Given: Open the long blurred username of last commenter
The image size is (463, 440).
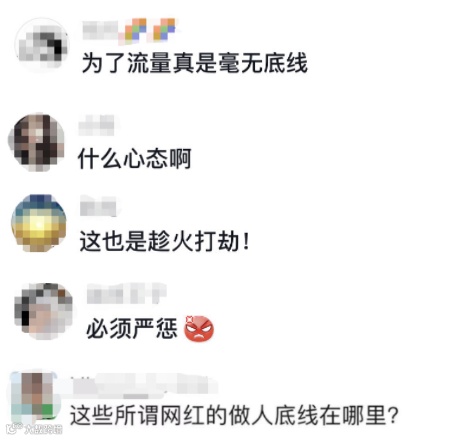Looking at the screenshot, I should [145, 386].
